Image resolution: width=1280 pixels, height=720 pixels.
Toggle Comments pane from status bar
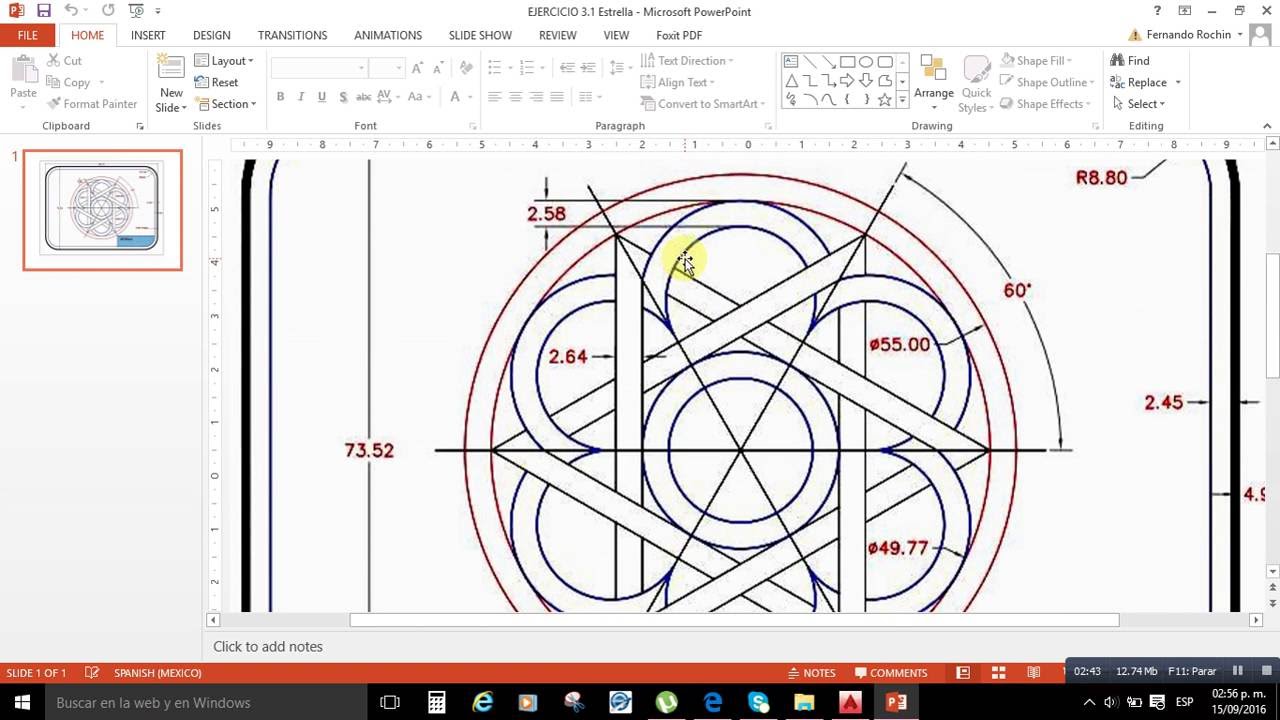(x=889, y=673)
